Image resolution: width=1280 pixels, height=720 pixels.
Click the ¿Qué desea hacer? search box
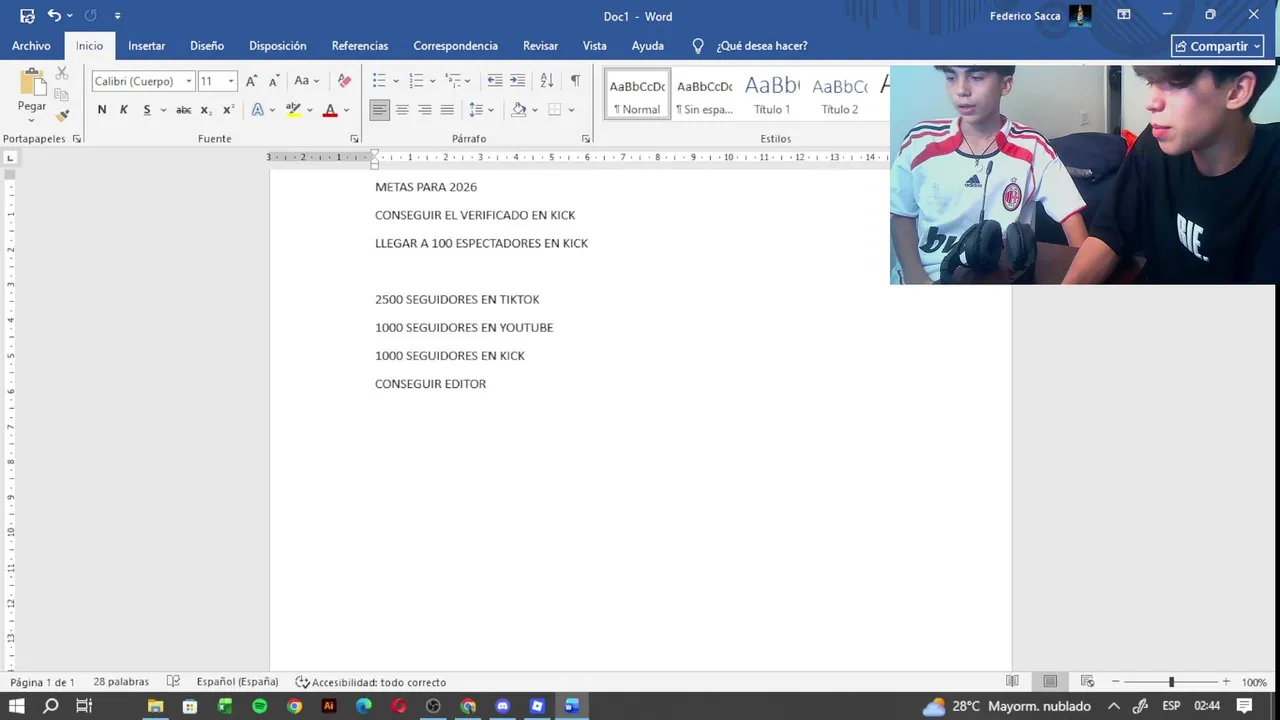pyautogui.click(x=761, y=46)
